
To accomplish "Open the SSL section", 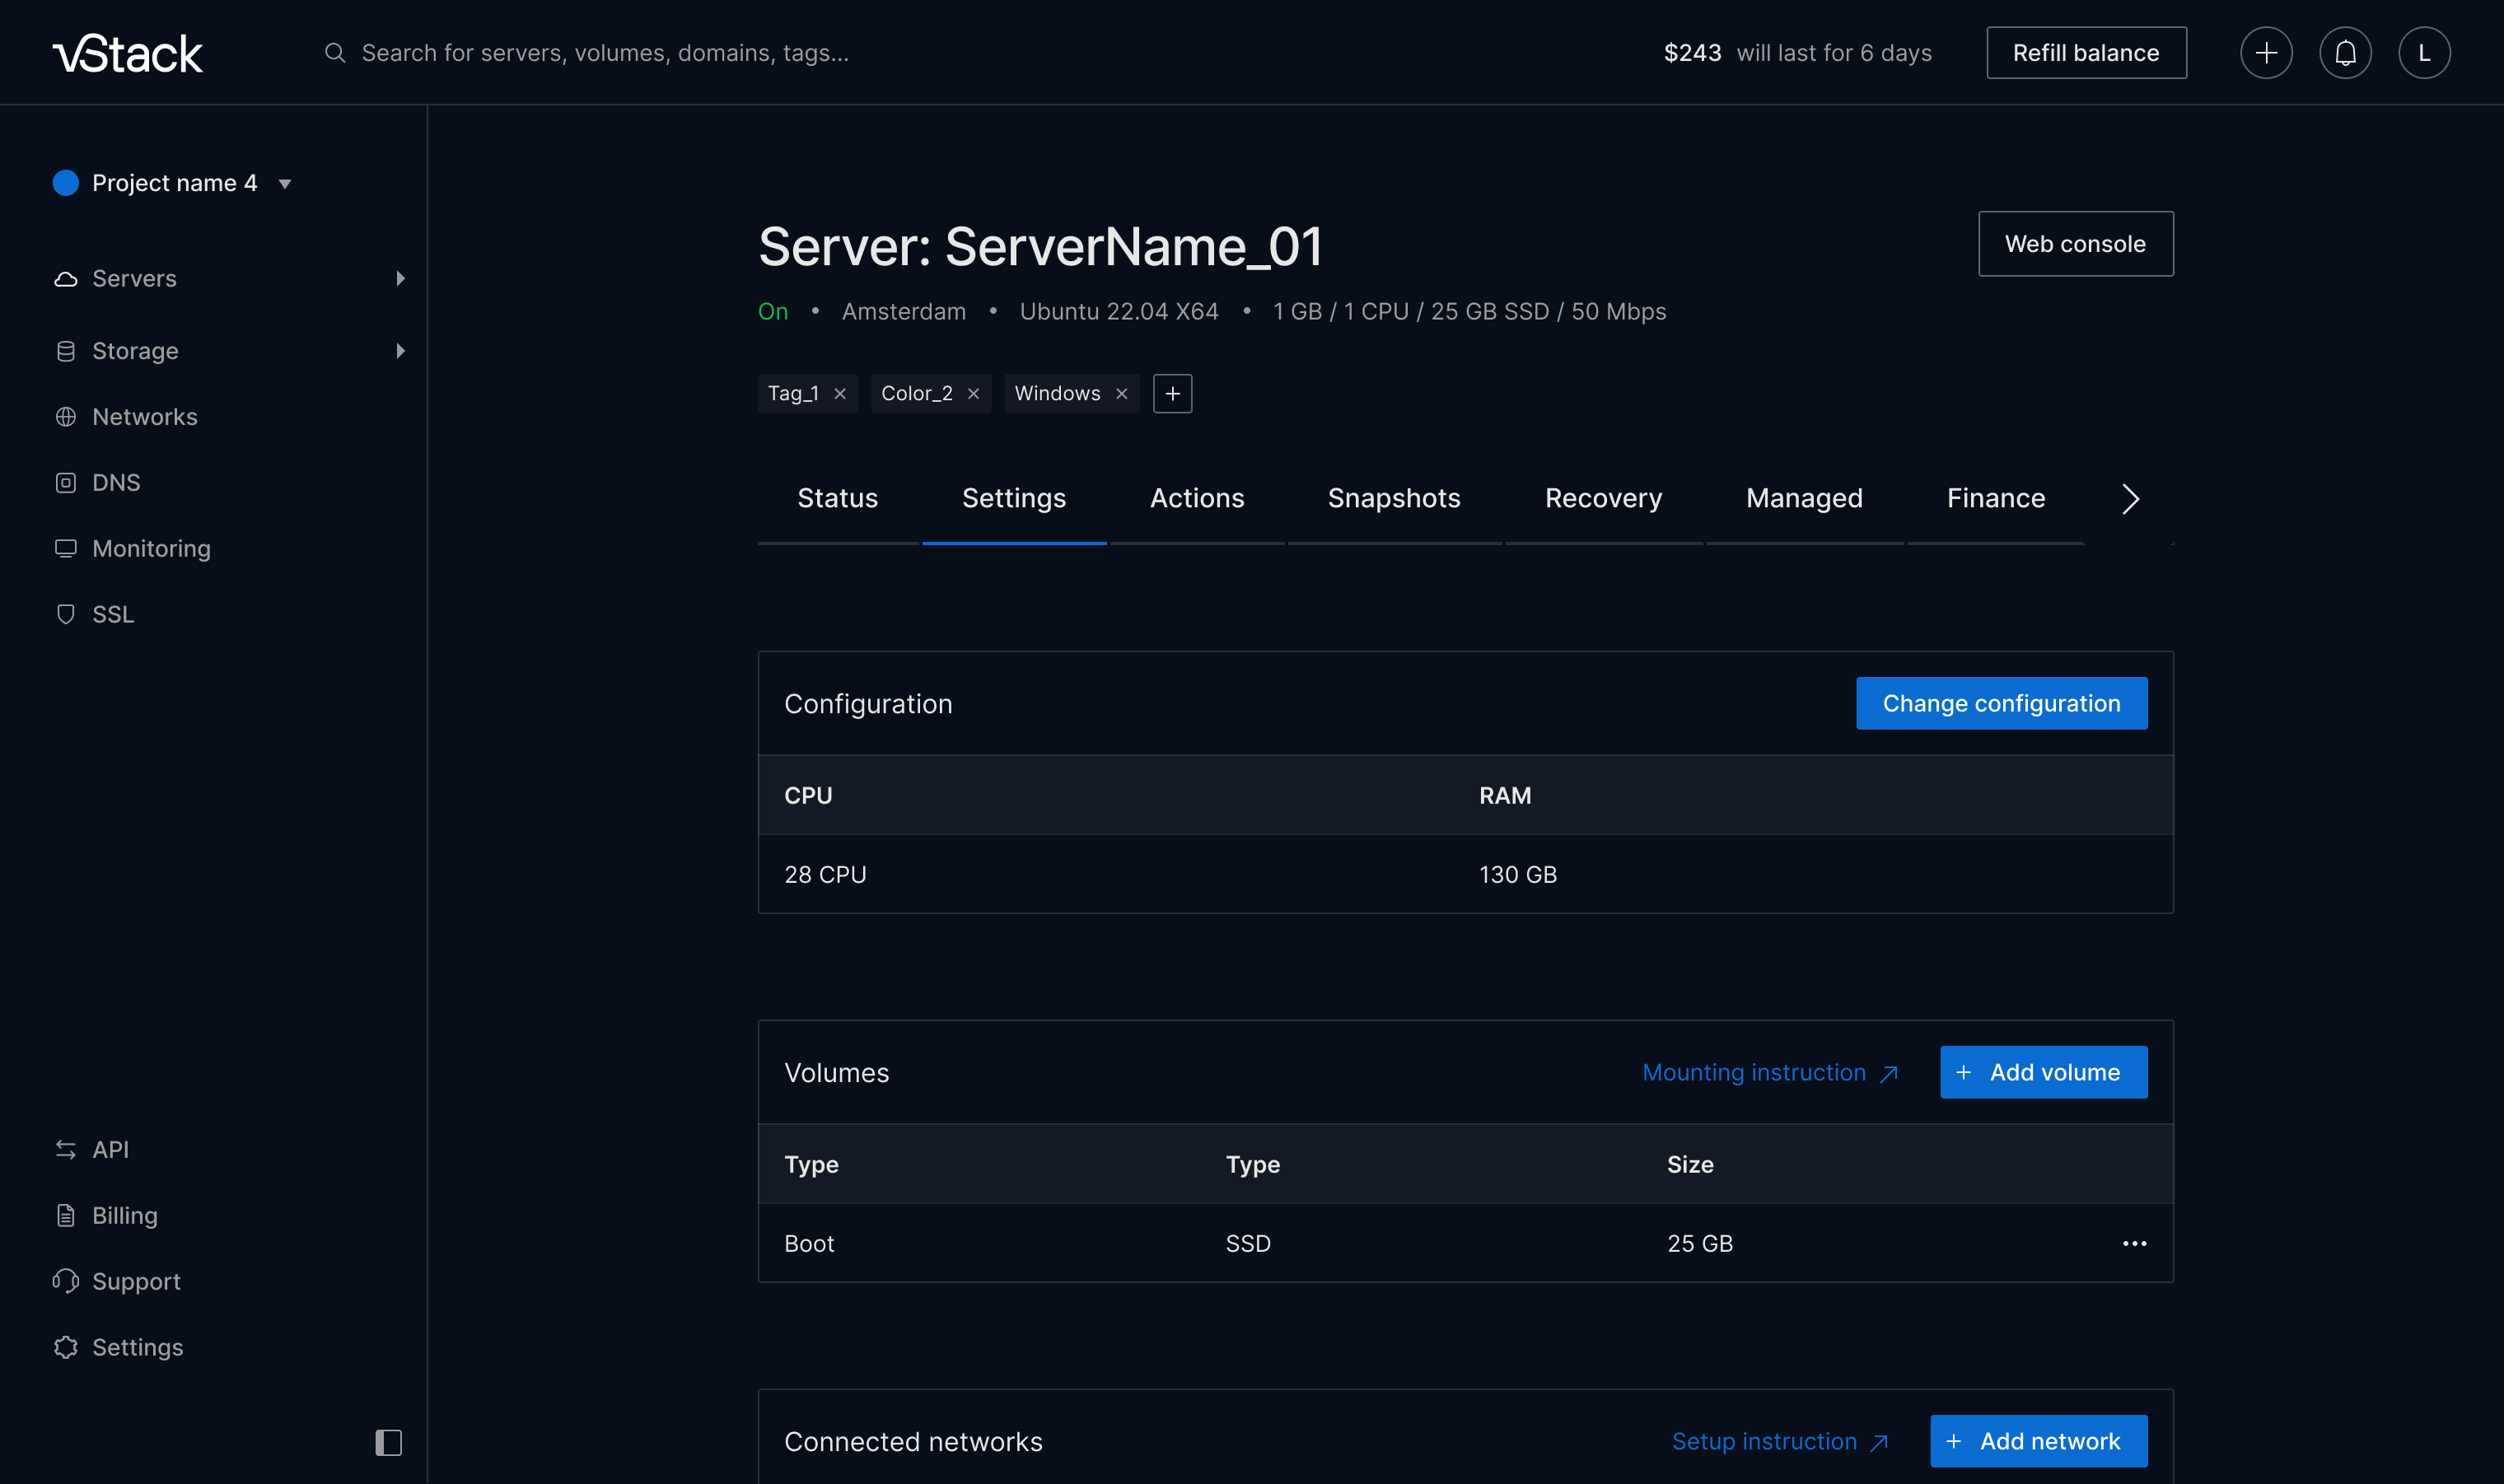I will (x=113, y=615).
